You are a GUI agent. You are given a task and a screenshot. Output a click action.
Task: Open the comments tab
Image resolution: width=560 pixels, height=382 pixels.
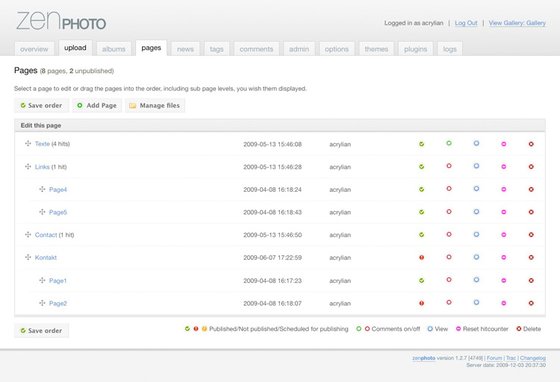(256, 49)
